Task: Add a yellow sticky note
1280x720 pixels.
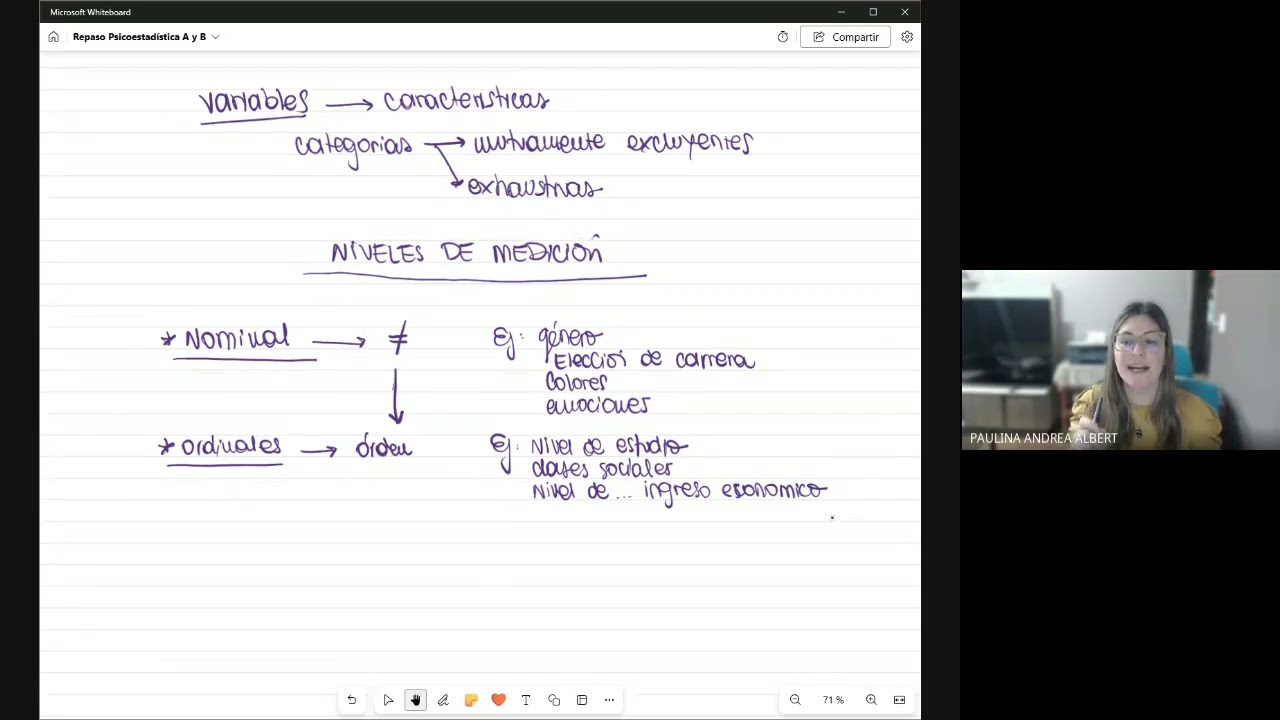Action: (x=471, y=700)
